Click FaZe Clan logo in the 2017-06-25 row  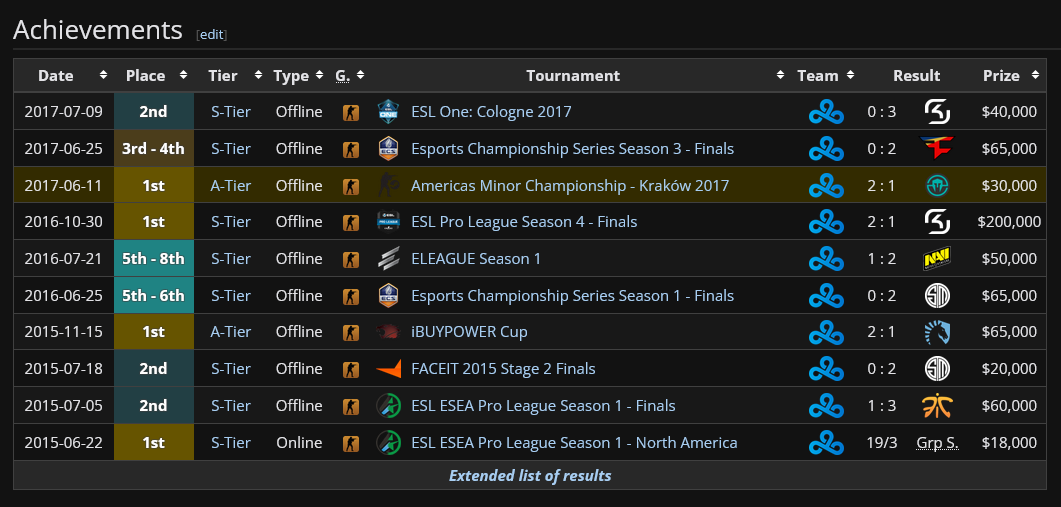point(937,149)
